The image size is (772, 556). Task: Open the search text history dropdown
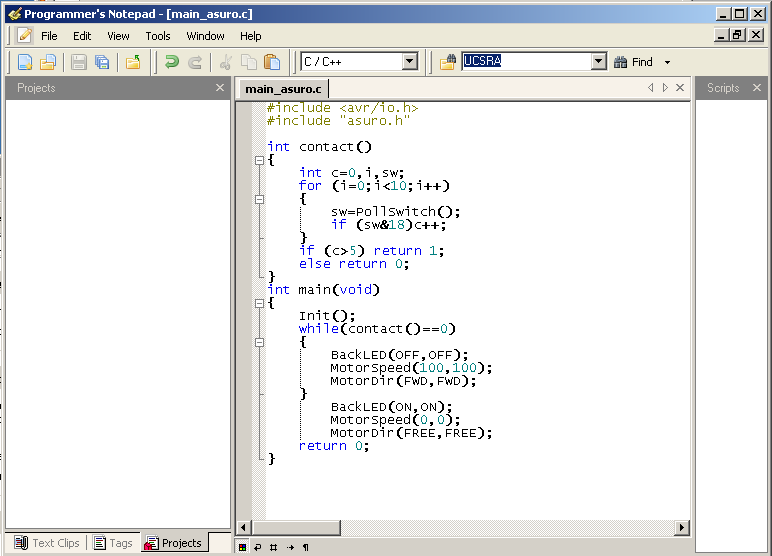598,61
